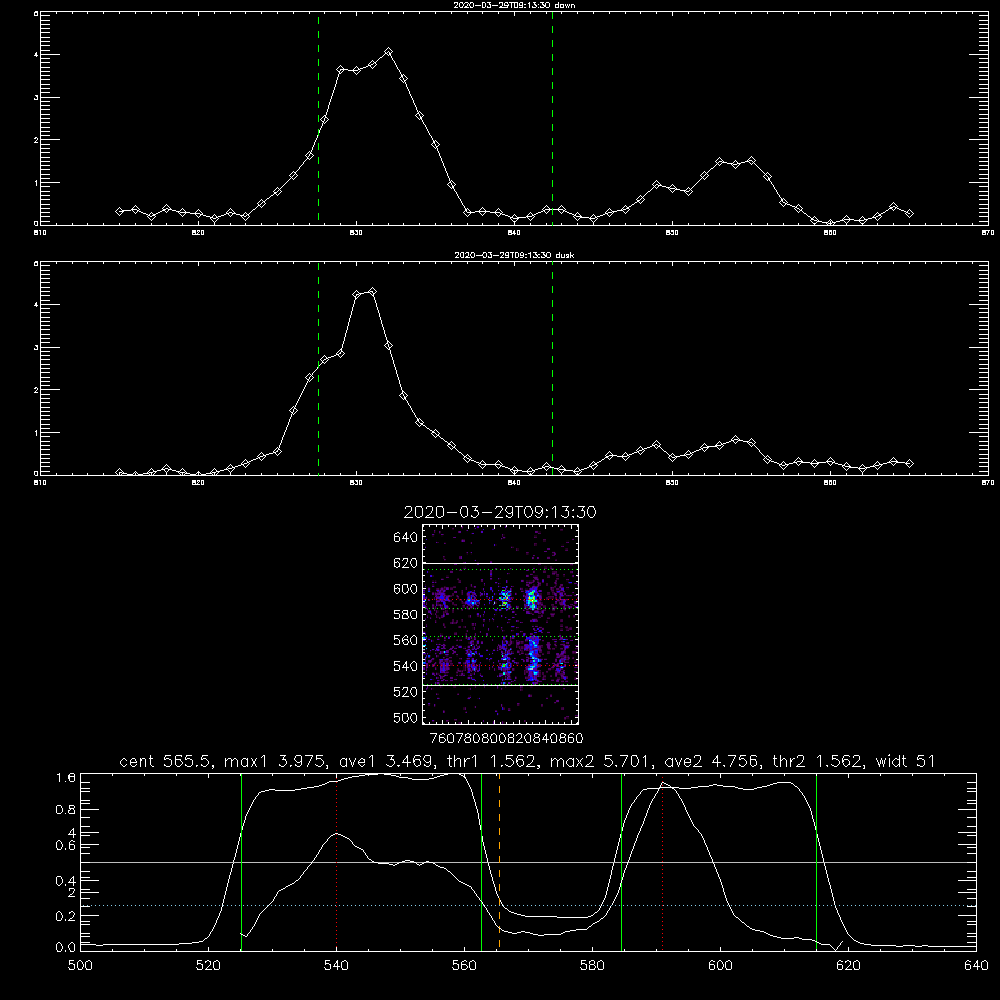Click the upper white horizontal line on heat map
The height and width of the screenshot is (1000, 1000).
[x=500, y=563]
